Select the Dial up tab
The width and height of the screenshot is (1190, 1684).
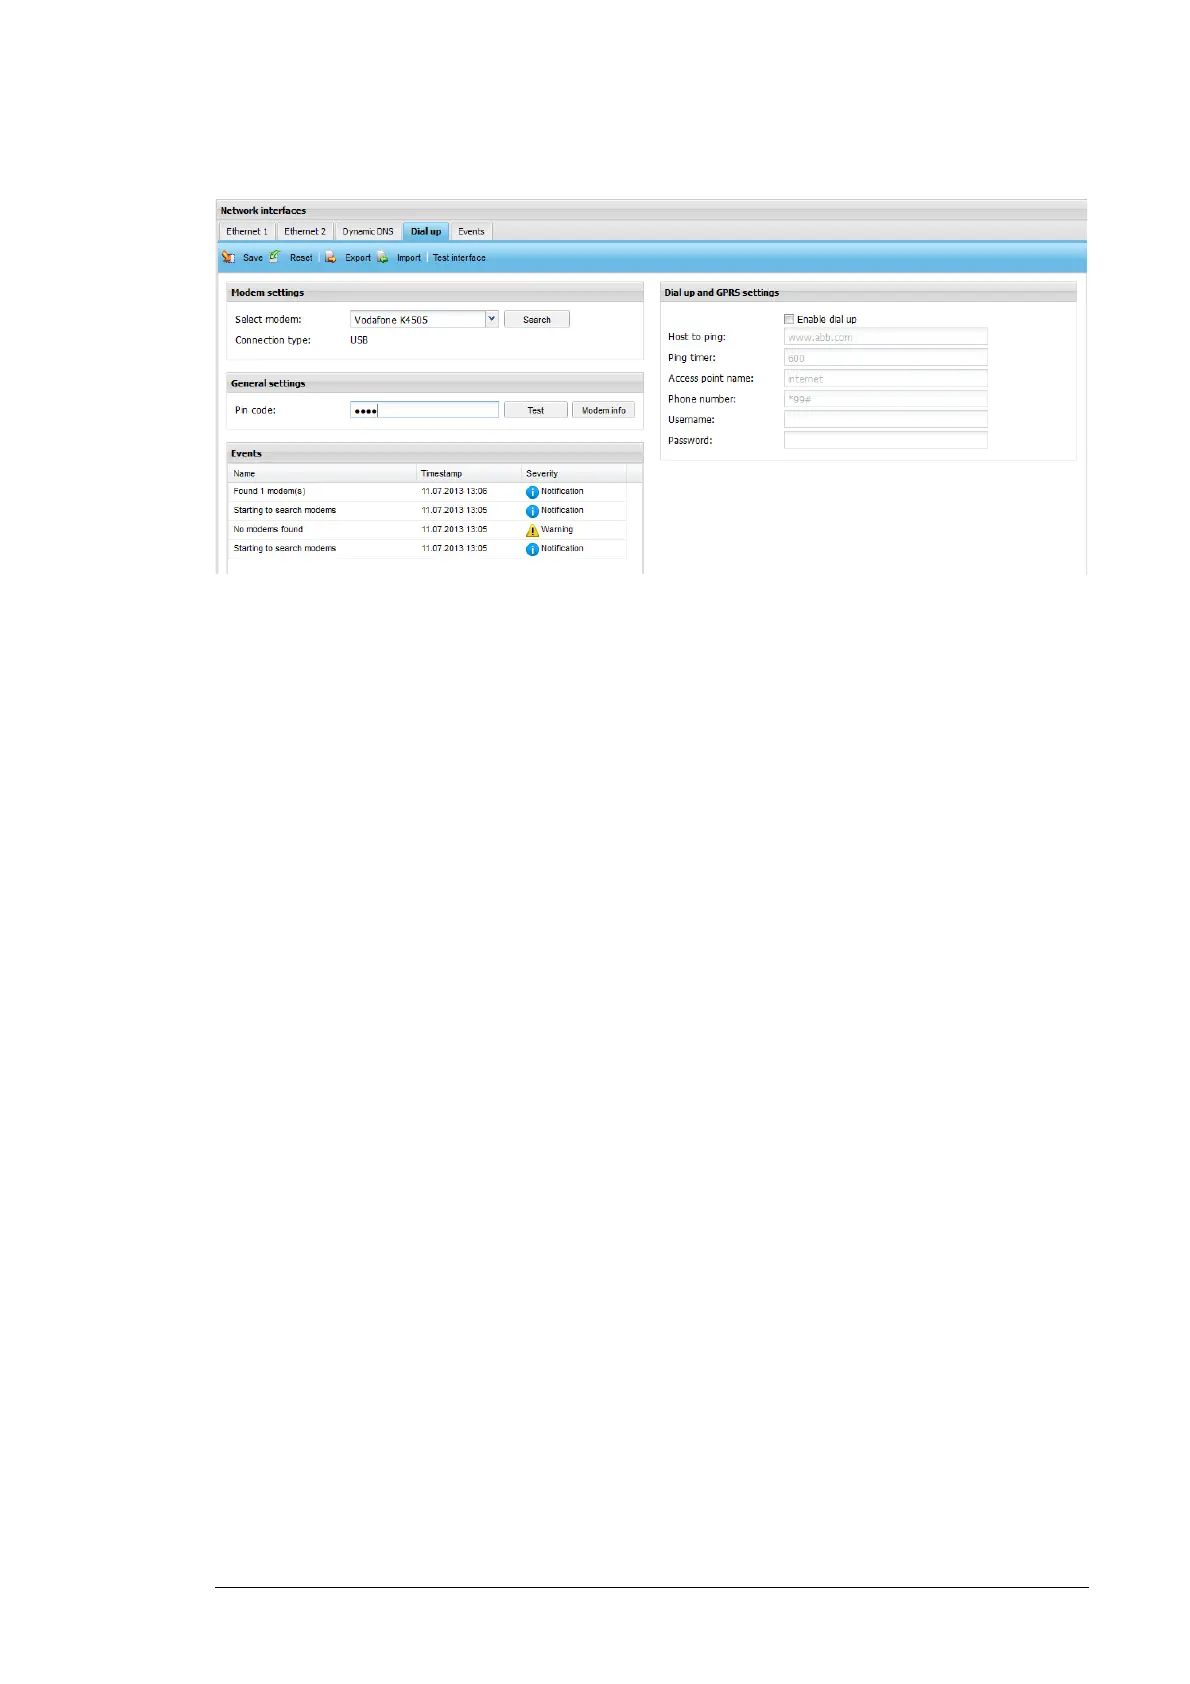pos(426,231)
